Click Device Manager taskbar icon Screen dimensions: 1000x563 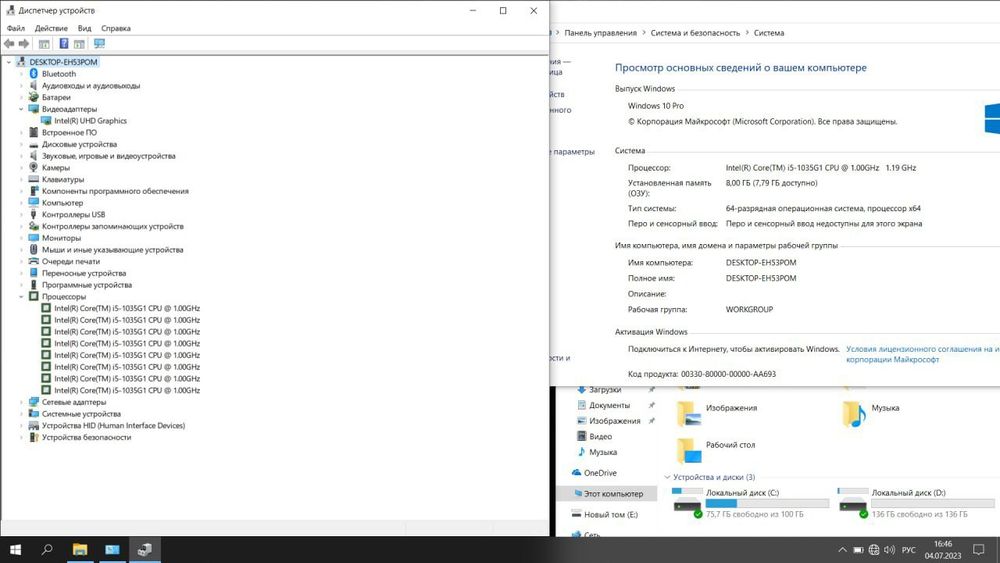(145, 550)
